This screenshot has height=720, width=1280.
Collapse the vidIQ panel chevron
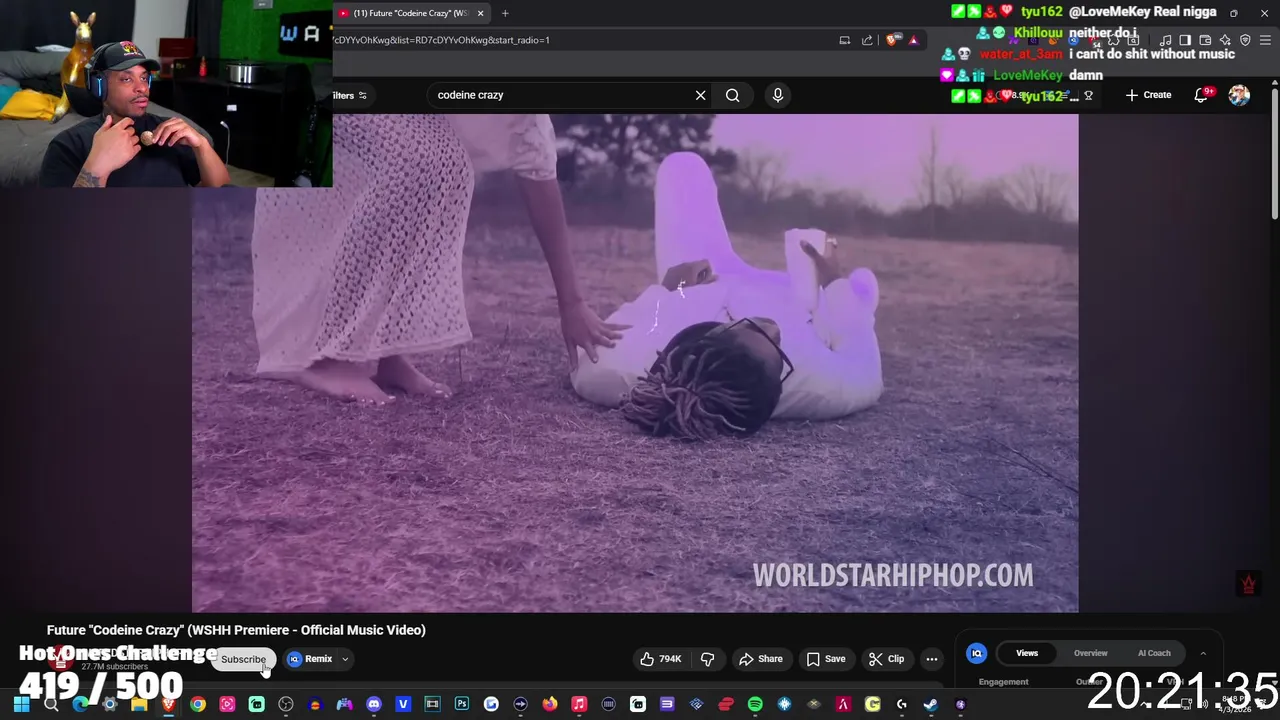point(1203,653)
